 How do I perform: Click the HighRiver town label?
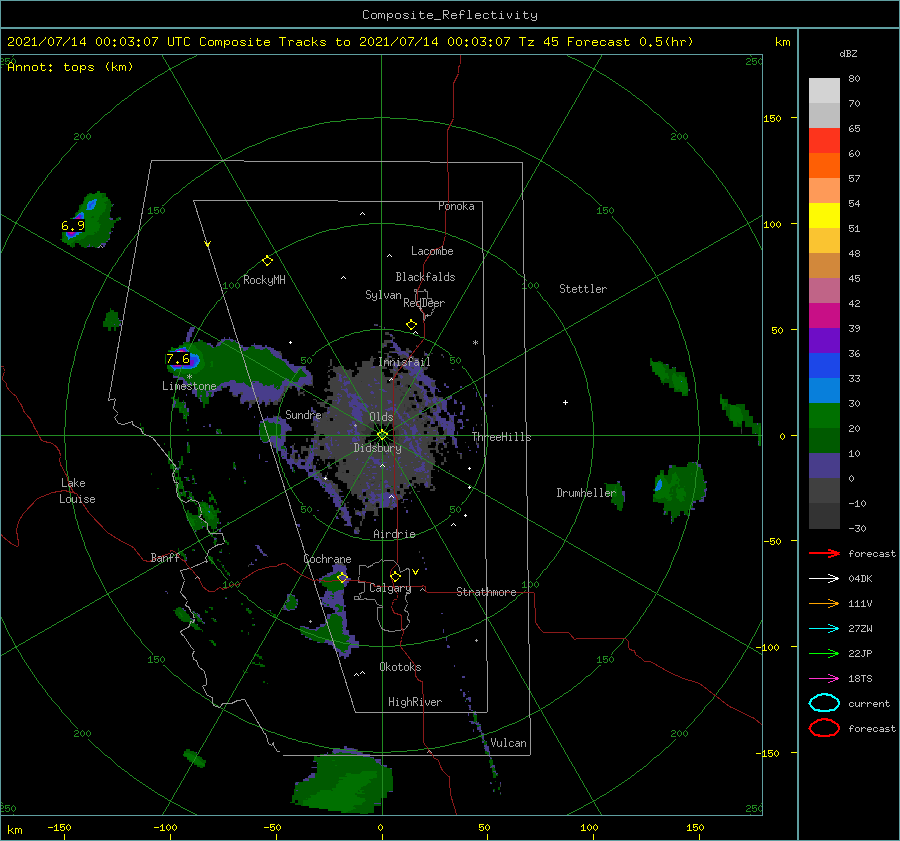[415, 702]
